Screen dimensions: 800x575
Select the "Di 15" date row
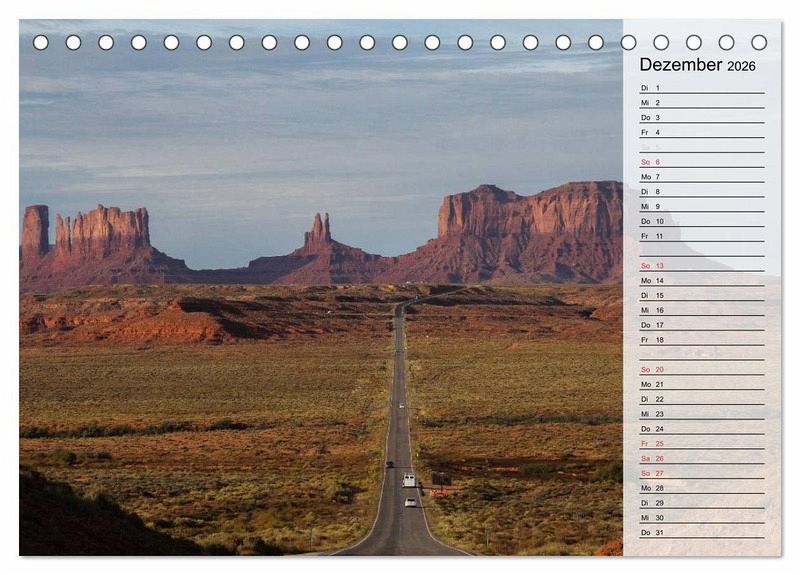point(702,295)
